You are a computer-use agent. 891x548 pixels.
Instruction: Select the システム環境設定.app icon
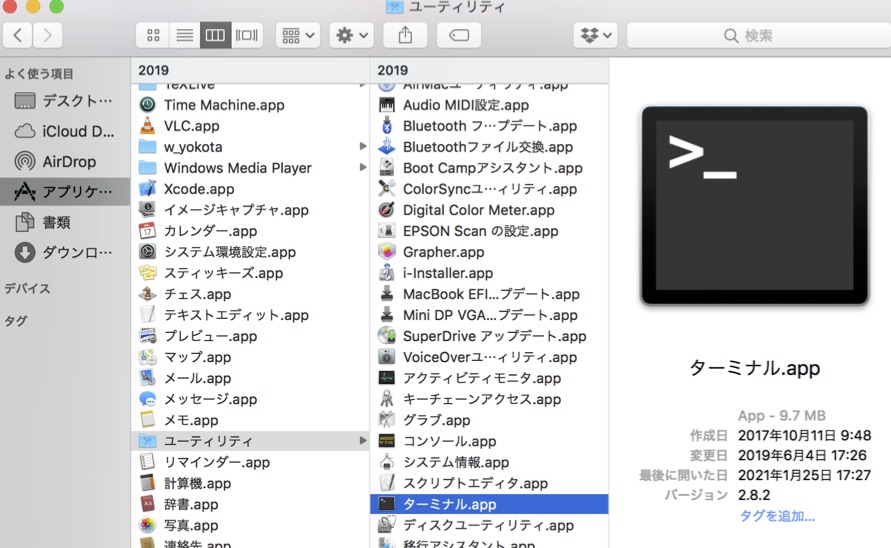point(147,251)
